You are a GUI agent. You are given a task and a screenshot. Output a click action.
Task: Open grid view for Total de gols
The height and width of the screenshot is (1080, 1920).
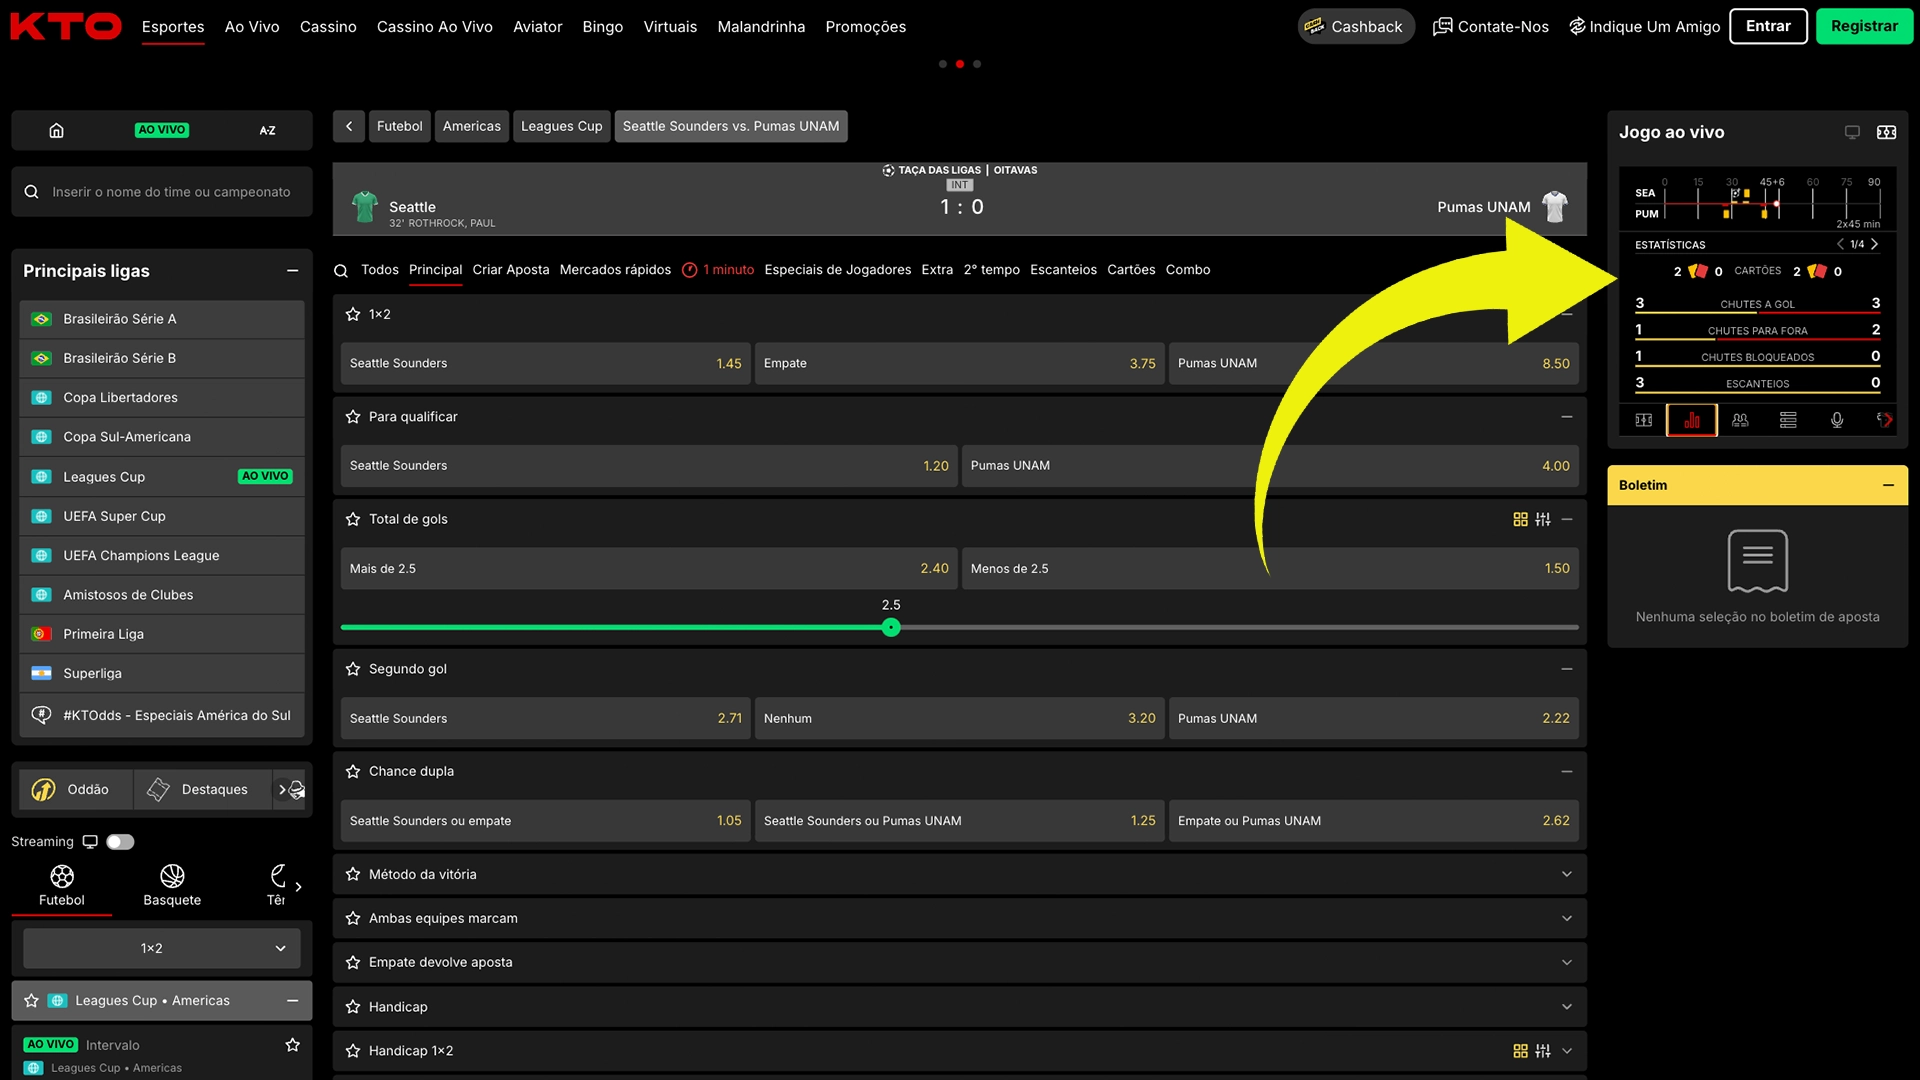1520,519
